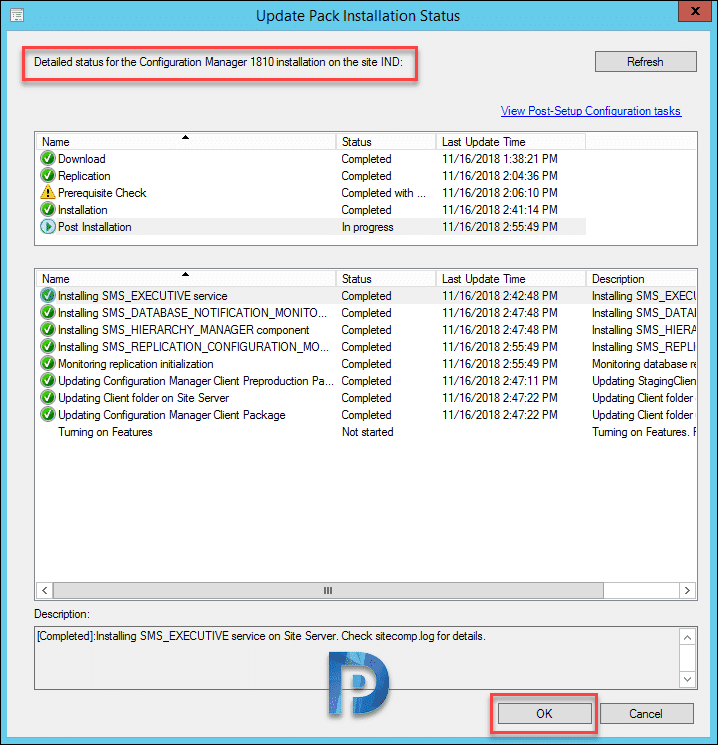The height and width of the screenshot is (745, 718).
Task: Click the green check icon beside Download
Action: (x=48, y=158)
